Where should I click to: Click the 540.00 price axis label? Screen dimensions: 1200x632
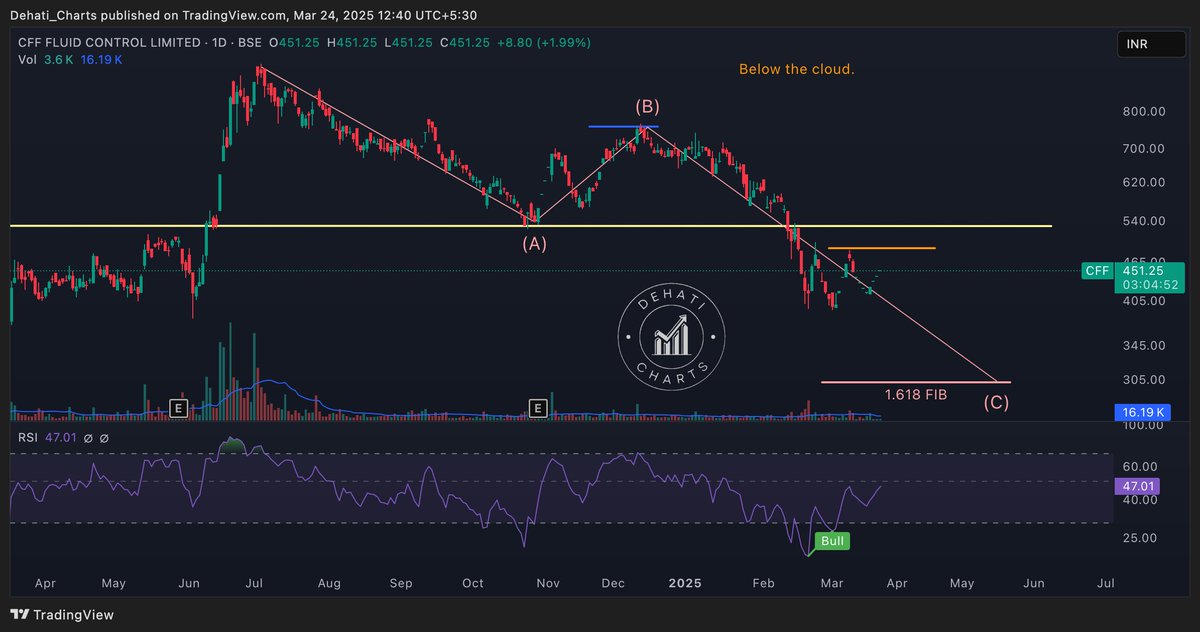1143,221
